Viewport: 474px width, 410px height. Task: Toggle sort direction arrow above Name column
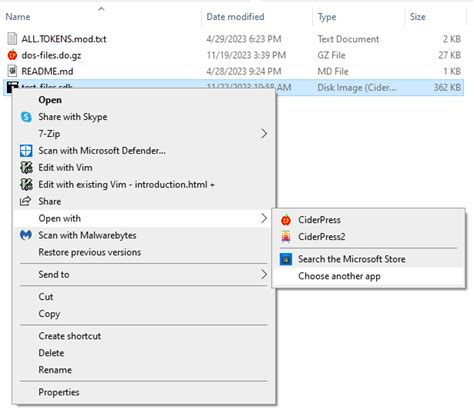pyautogui.click(x=101, y=9)
